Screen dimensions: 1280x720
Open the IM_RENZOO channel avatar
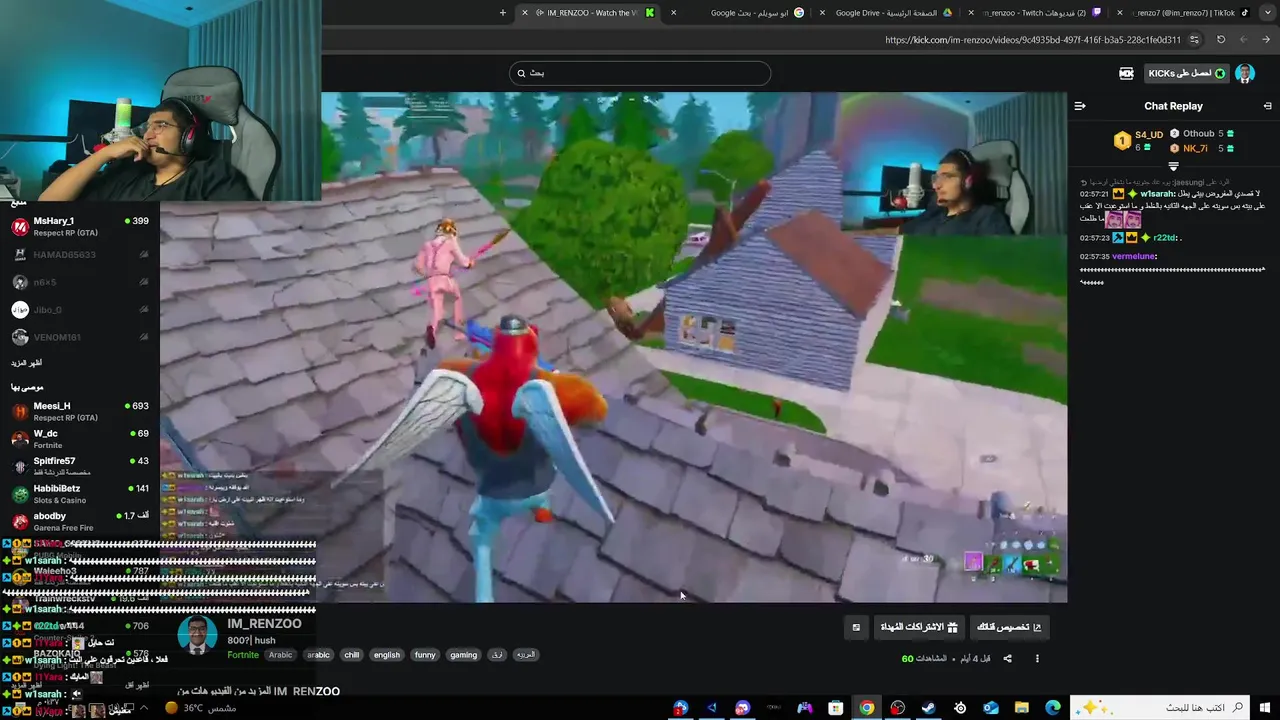197,636
